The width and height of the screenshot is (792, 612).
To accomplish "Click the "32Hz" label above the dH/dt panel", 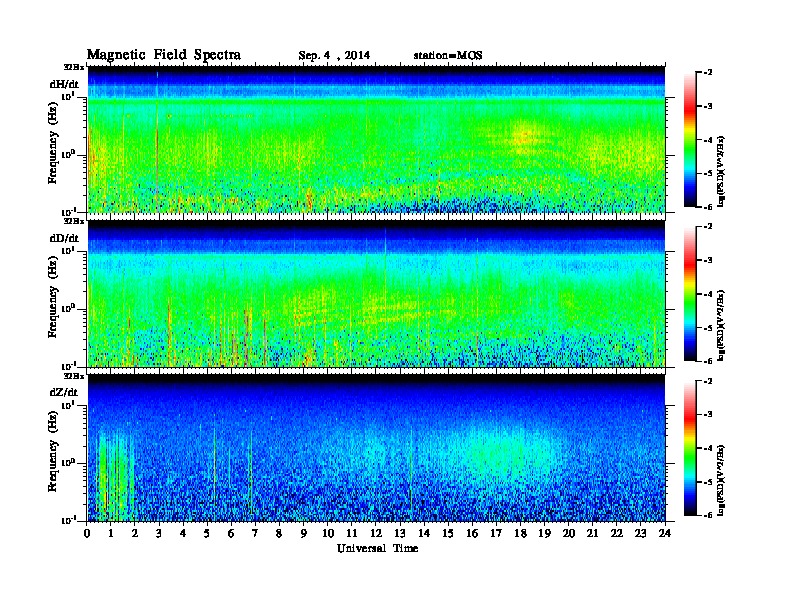I will (x=74, y=67).
